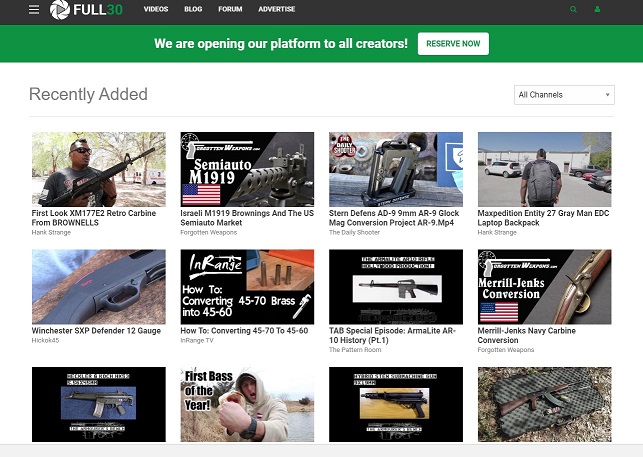Click title Winchester SXP Defender 12 Gauge

tap(96, 331)
